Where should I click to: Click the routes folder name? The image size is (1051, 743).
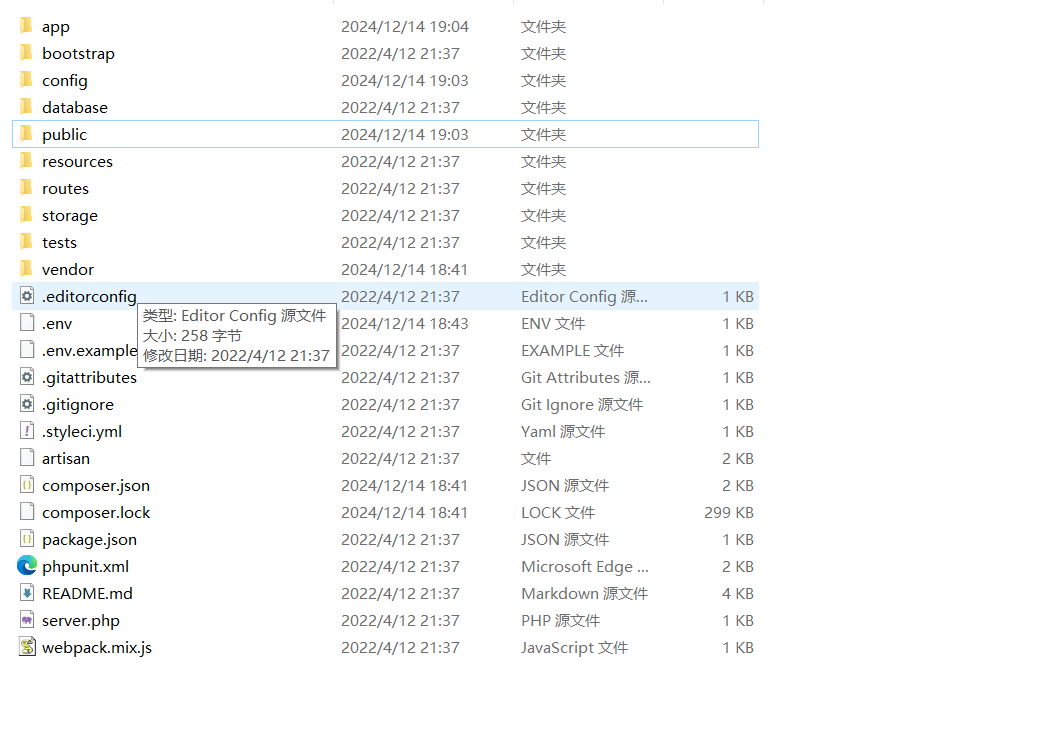pyautogui.click(x=65, y=188)
